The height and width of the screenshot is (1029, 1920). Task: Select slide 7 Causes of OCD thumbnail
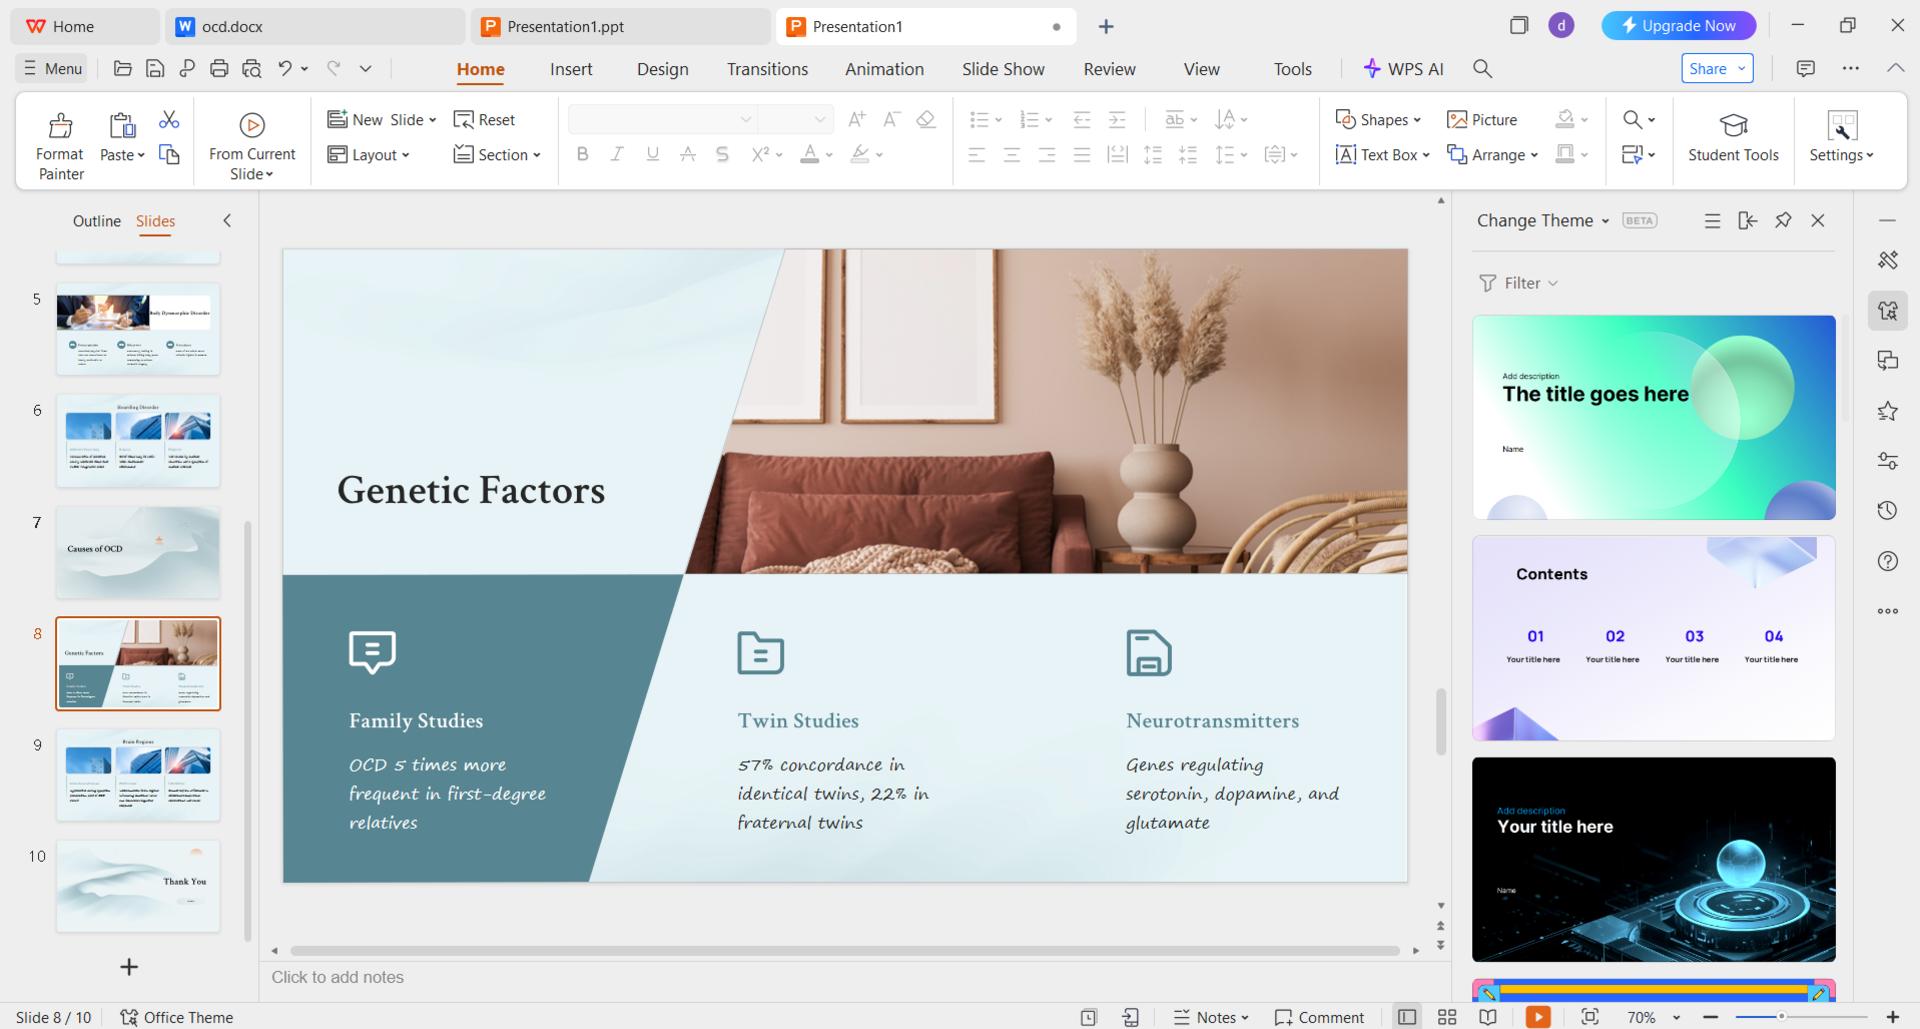click(x=138, y=552)
